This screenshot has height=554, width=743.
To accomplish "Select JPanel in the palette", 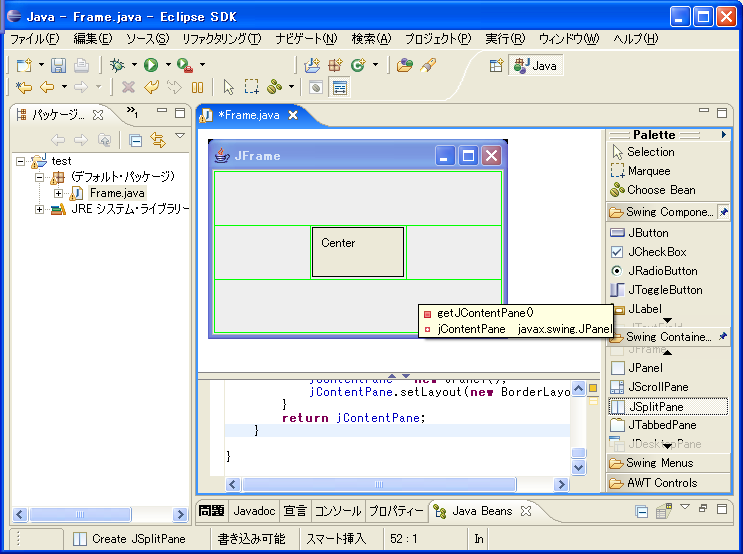I will 668,368.
